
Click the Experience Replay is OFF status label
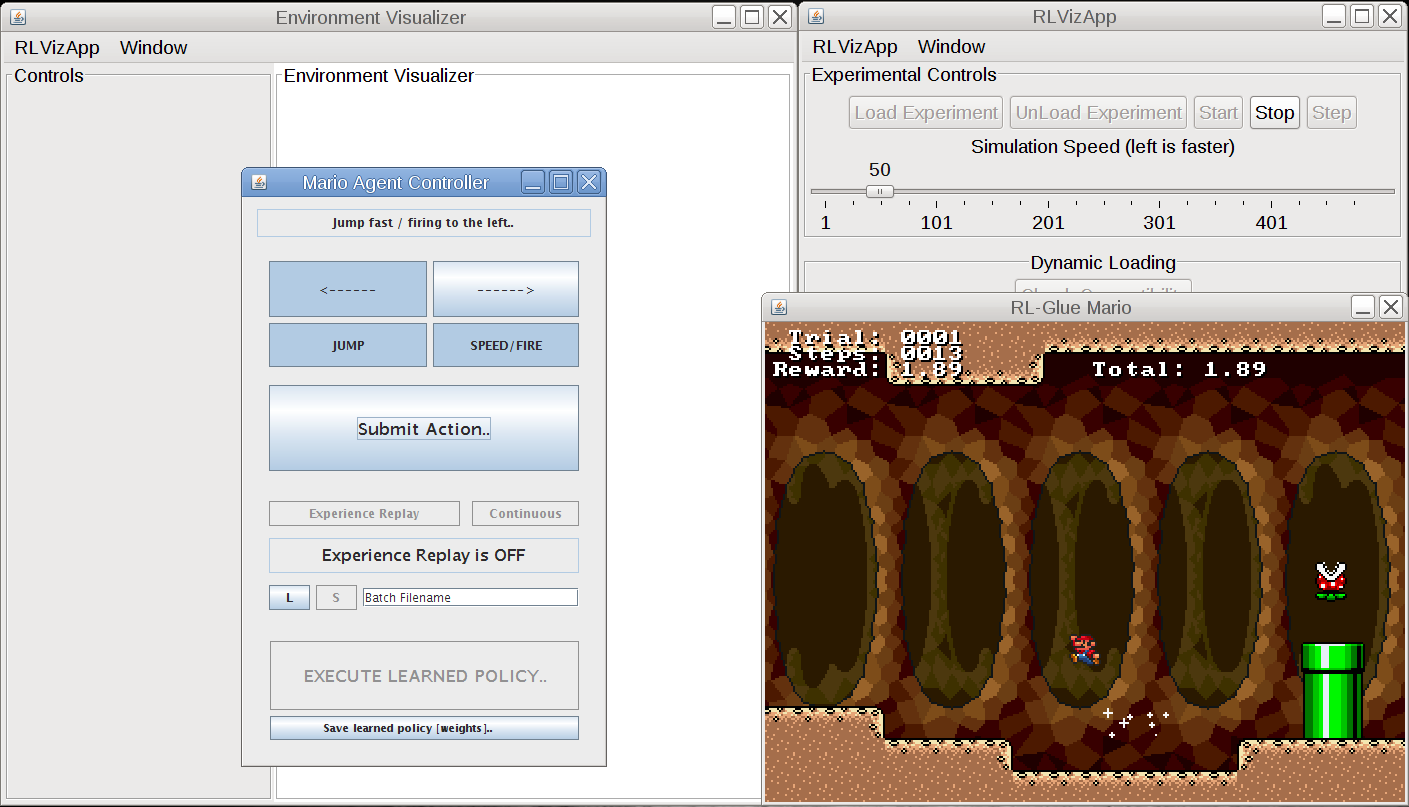click(423, 555)
